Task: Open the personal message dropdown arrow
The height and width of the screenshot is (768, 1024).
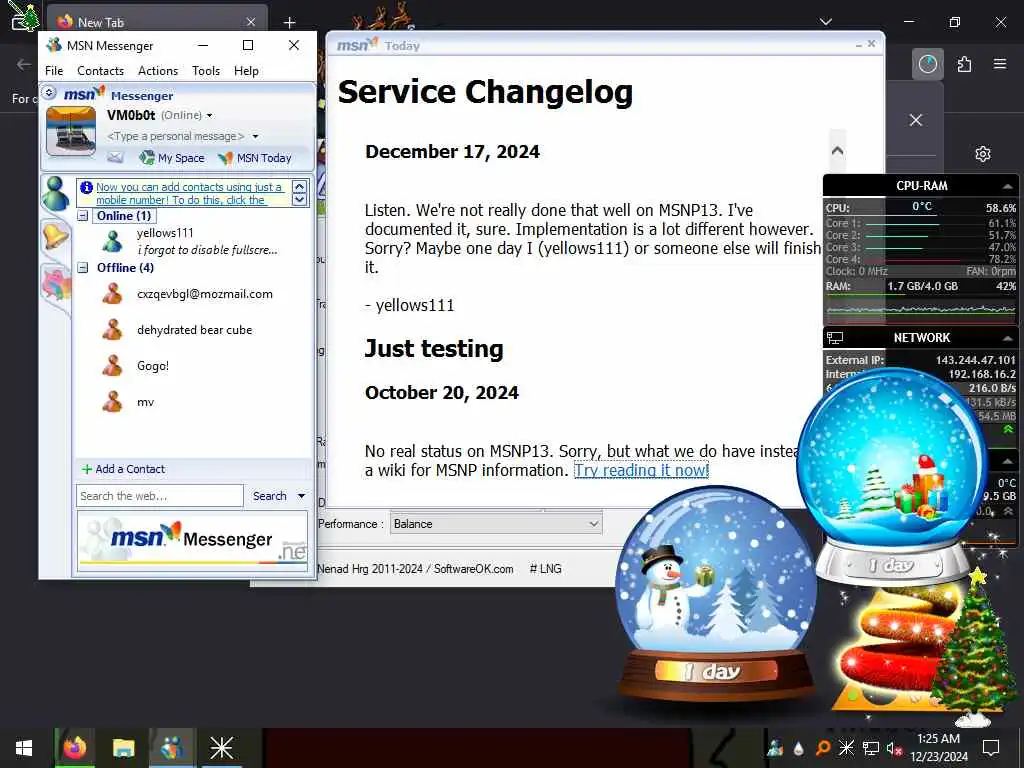Action: pyautogui.click(x=255, y=136)
